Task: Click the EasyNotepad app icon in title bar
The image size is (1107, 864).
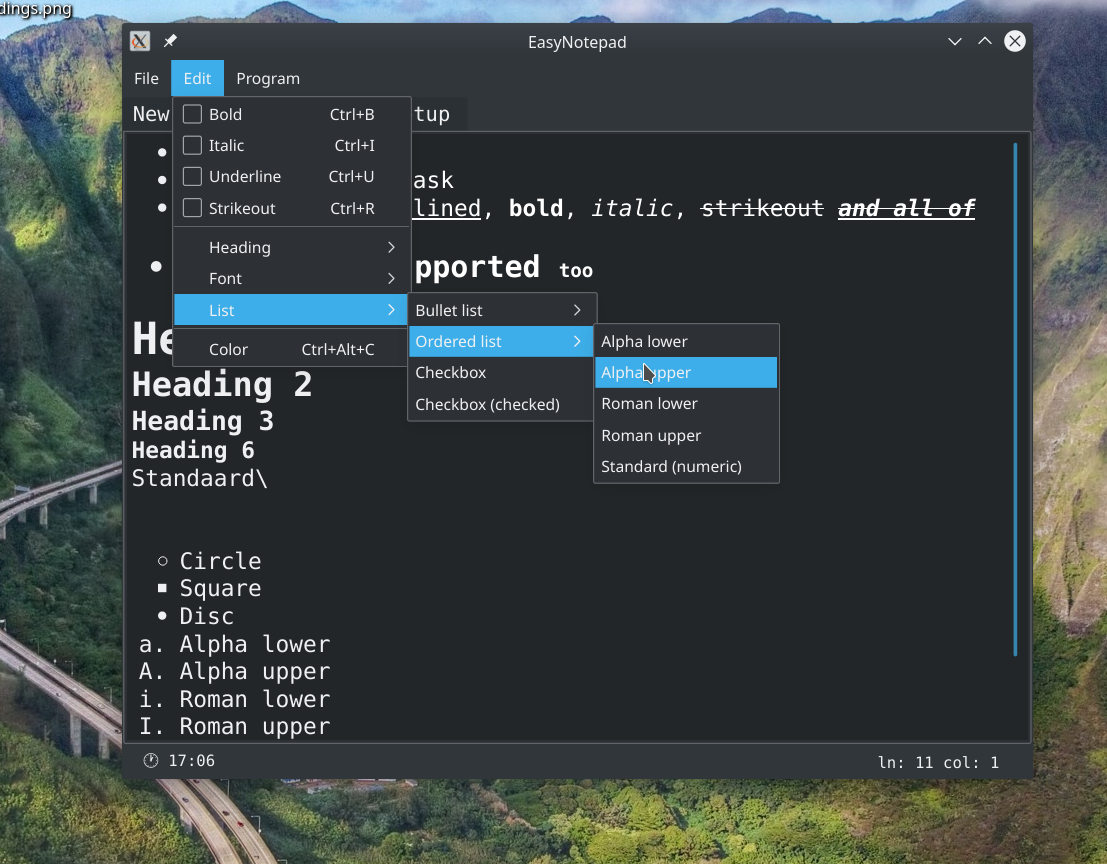Action: click(141, 41)
